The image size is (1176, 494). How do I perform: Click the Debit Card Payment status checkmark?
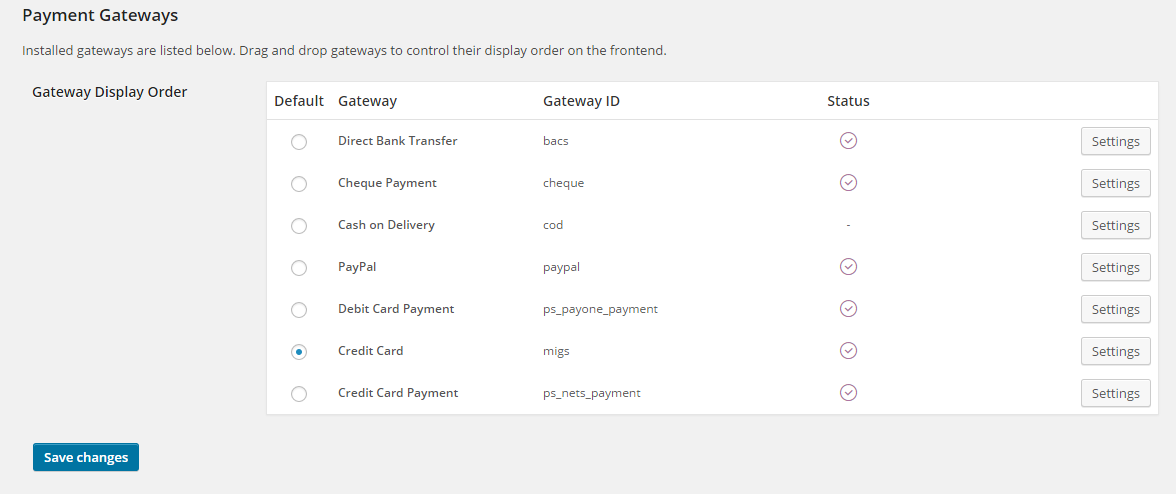click(849, 309)
